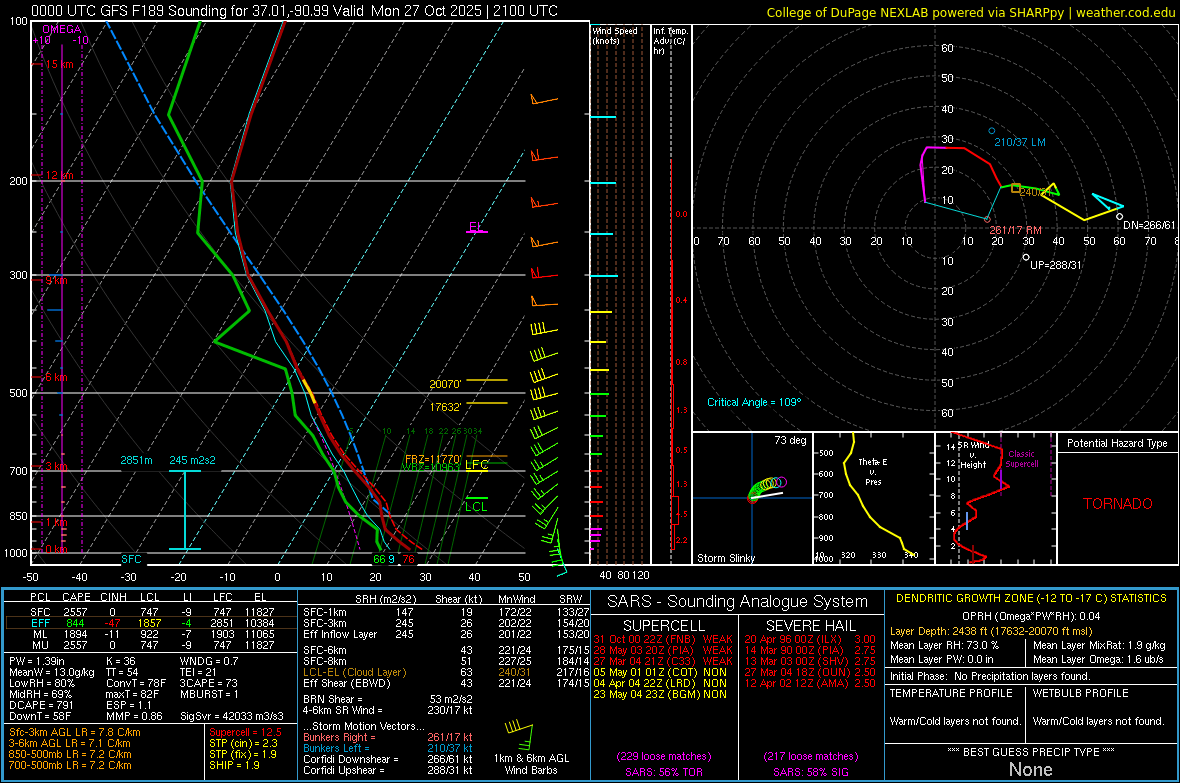Click the '210/37 LM' hodograph marker label
The image size is (1180, 783).
tap(1020, 142)
